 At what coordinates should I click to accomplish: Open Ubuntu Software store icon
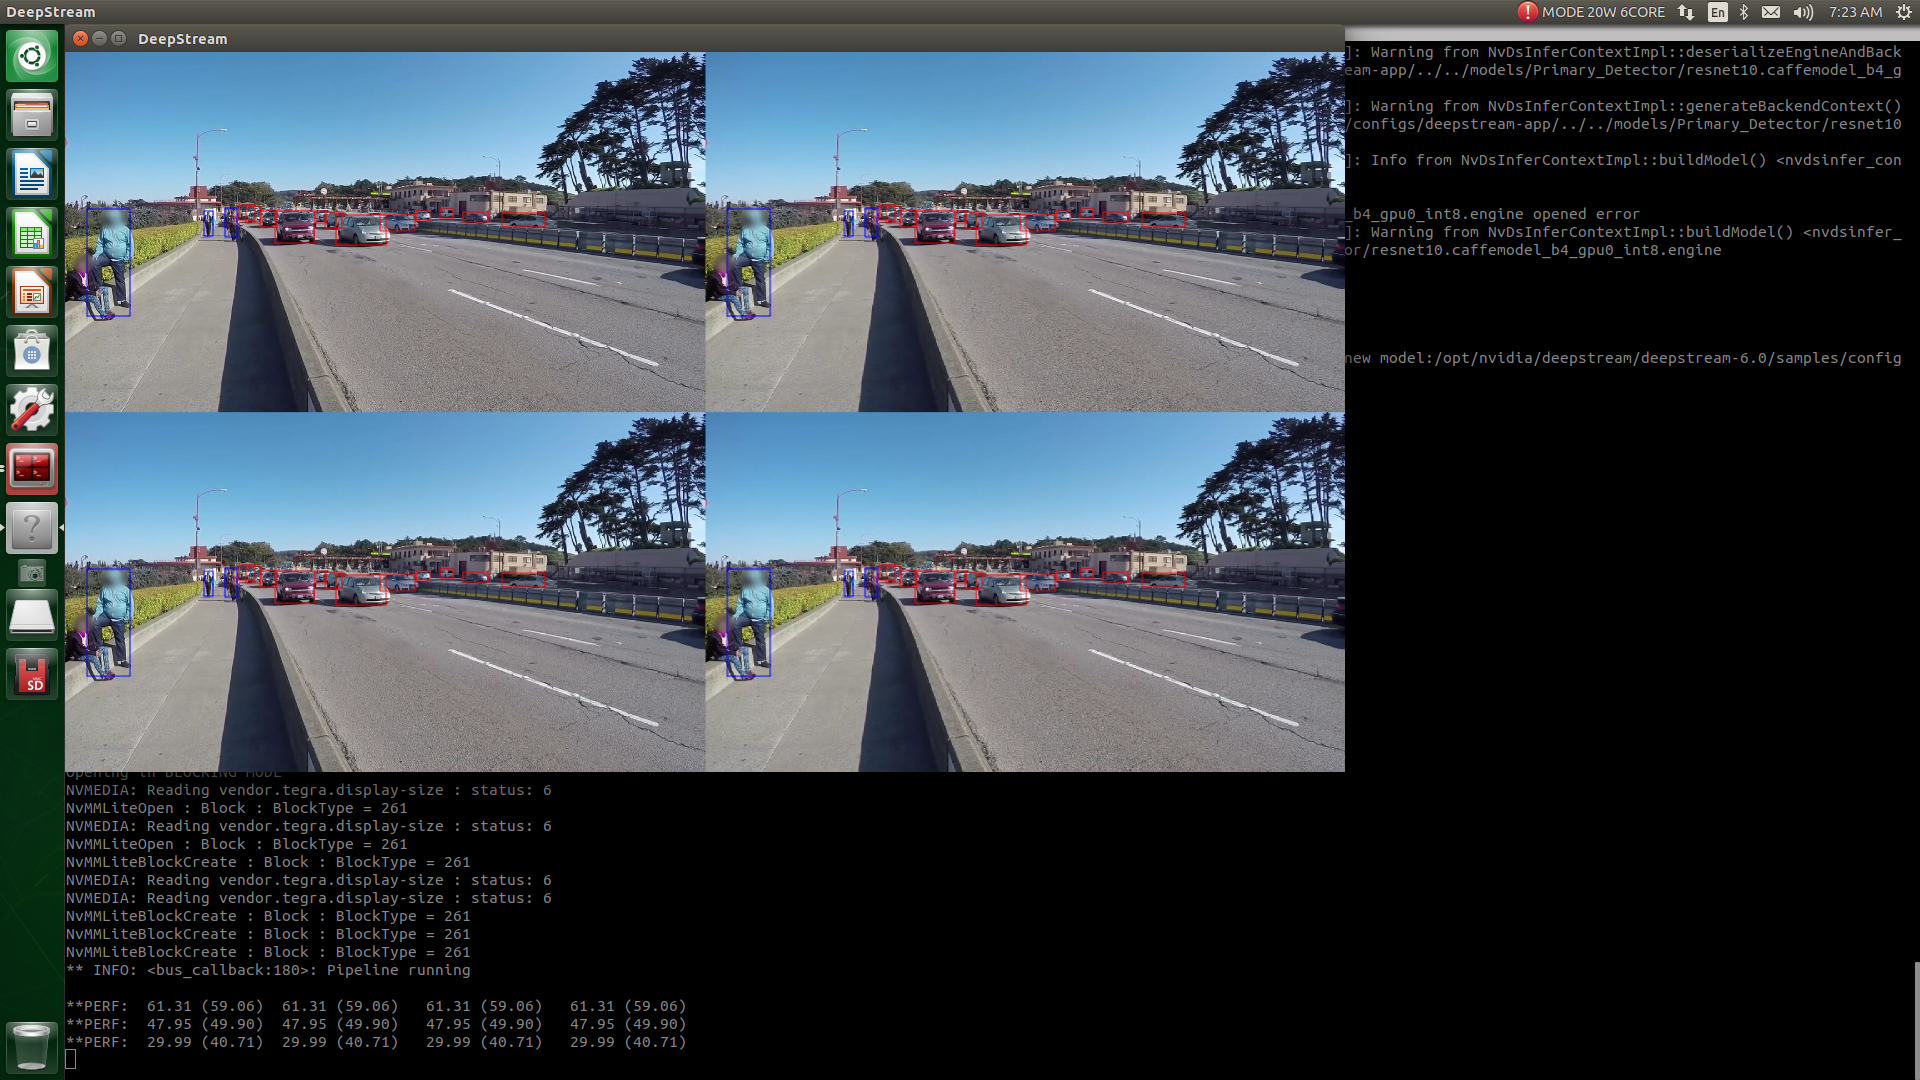32,351
